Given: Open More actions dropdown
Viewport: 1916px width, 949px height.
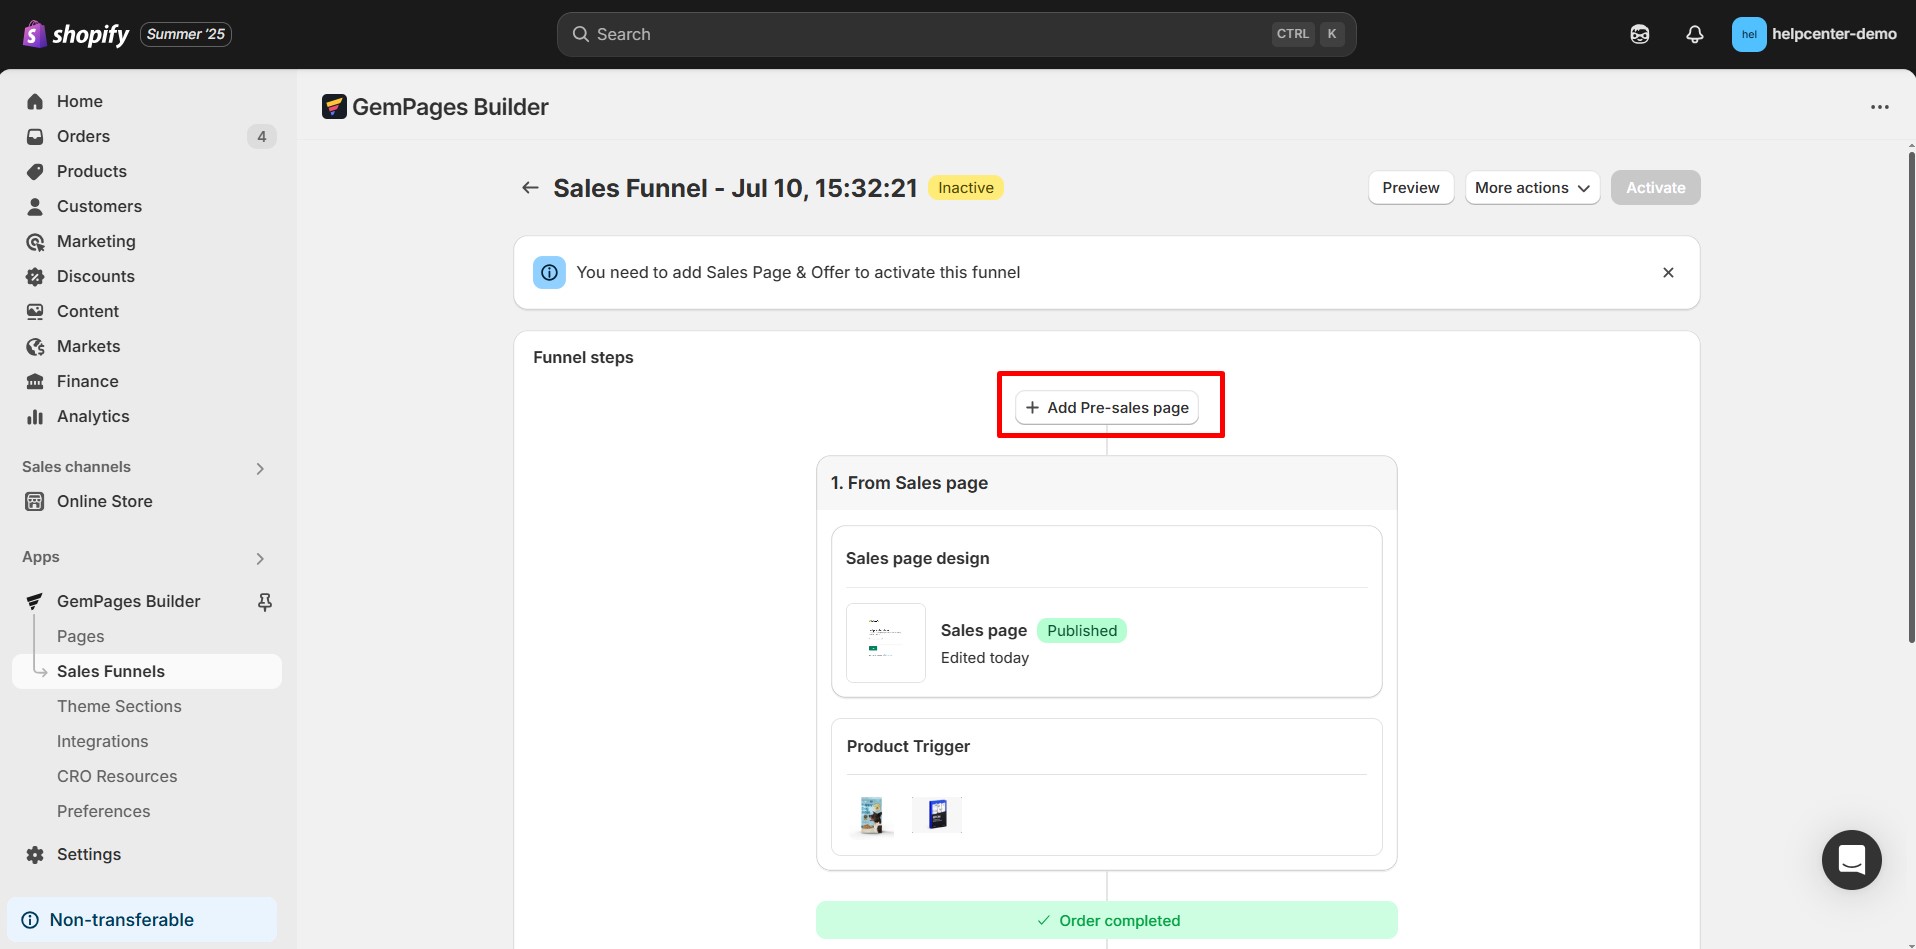Looking at the screenshot, I should pyautogui.click(x=1532, y=187).
